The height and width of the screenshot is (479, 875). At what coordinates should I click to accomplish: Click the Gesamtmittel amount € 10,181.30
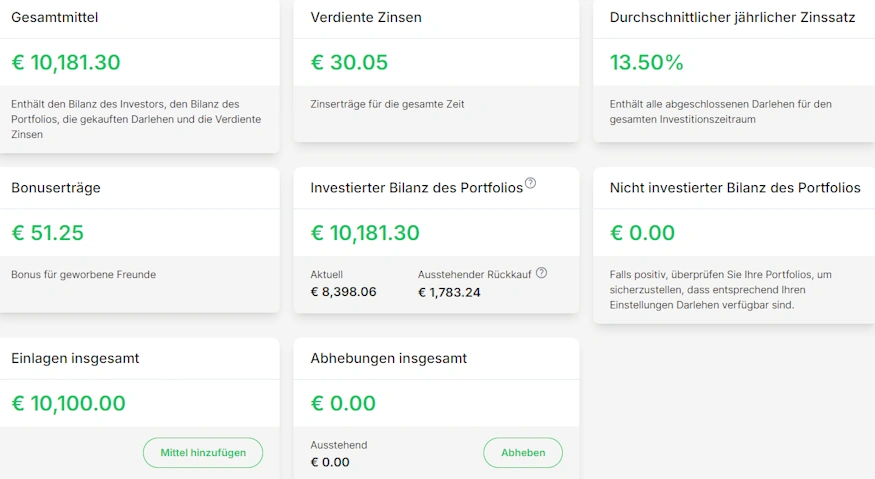[x=66, y=63]
